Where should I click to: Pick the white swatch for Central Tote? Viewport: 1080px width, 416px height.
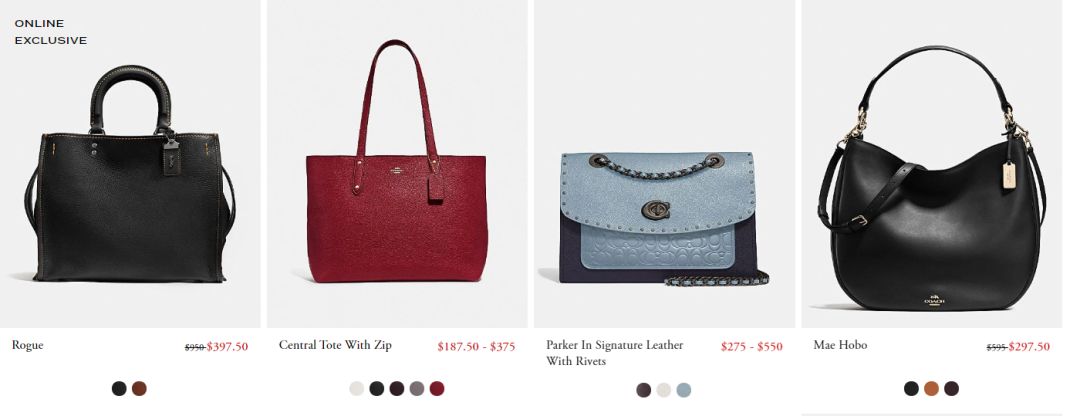coord(357,388)
